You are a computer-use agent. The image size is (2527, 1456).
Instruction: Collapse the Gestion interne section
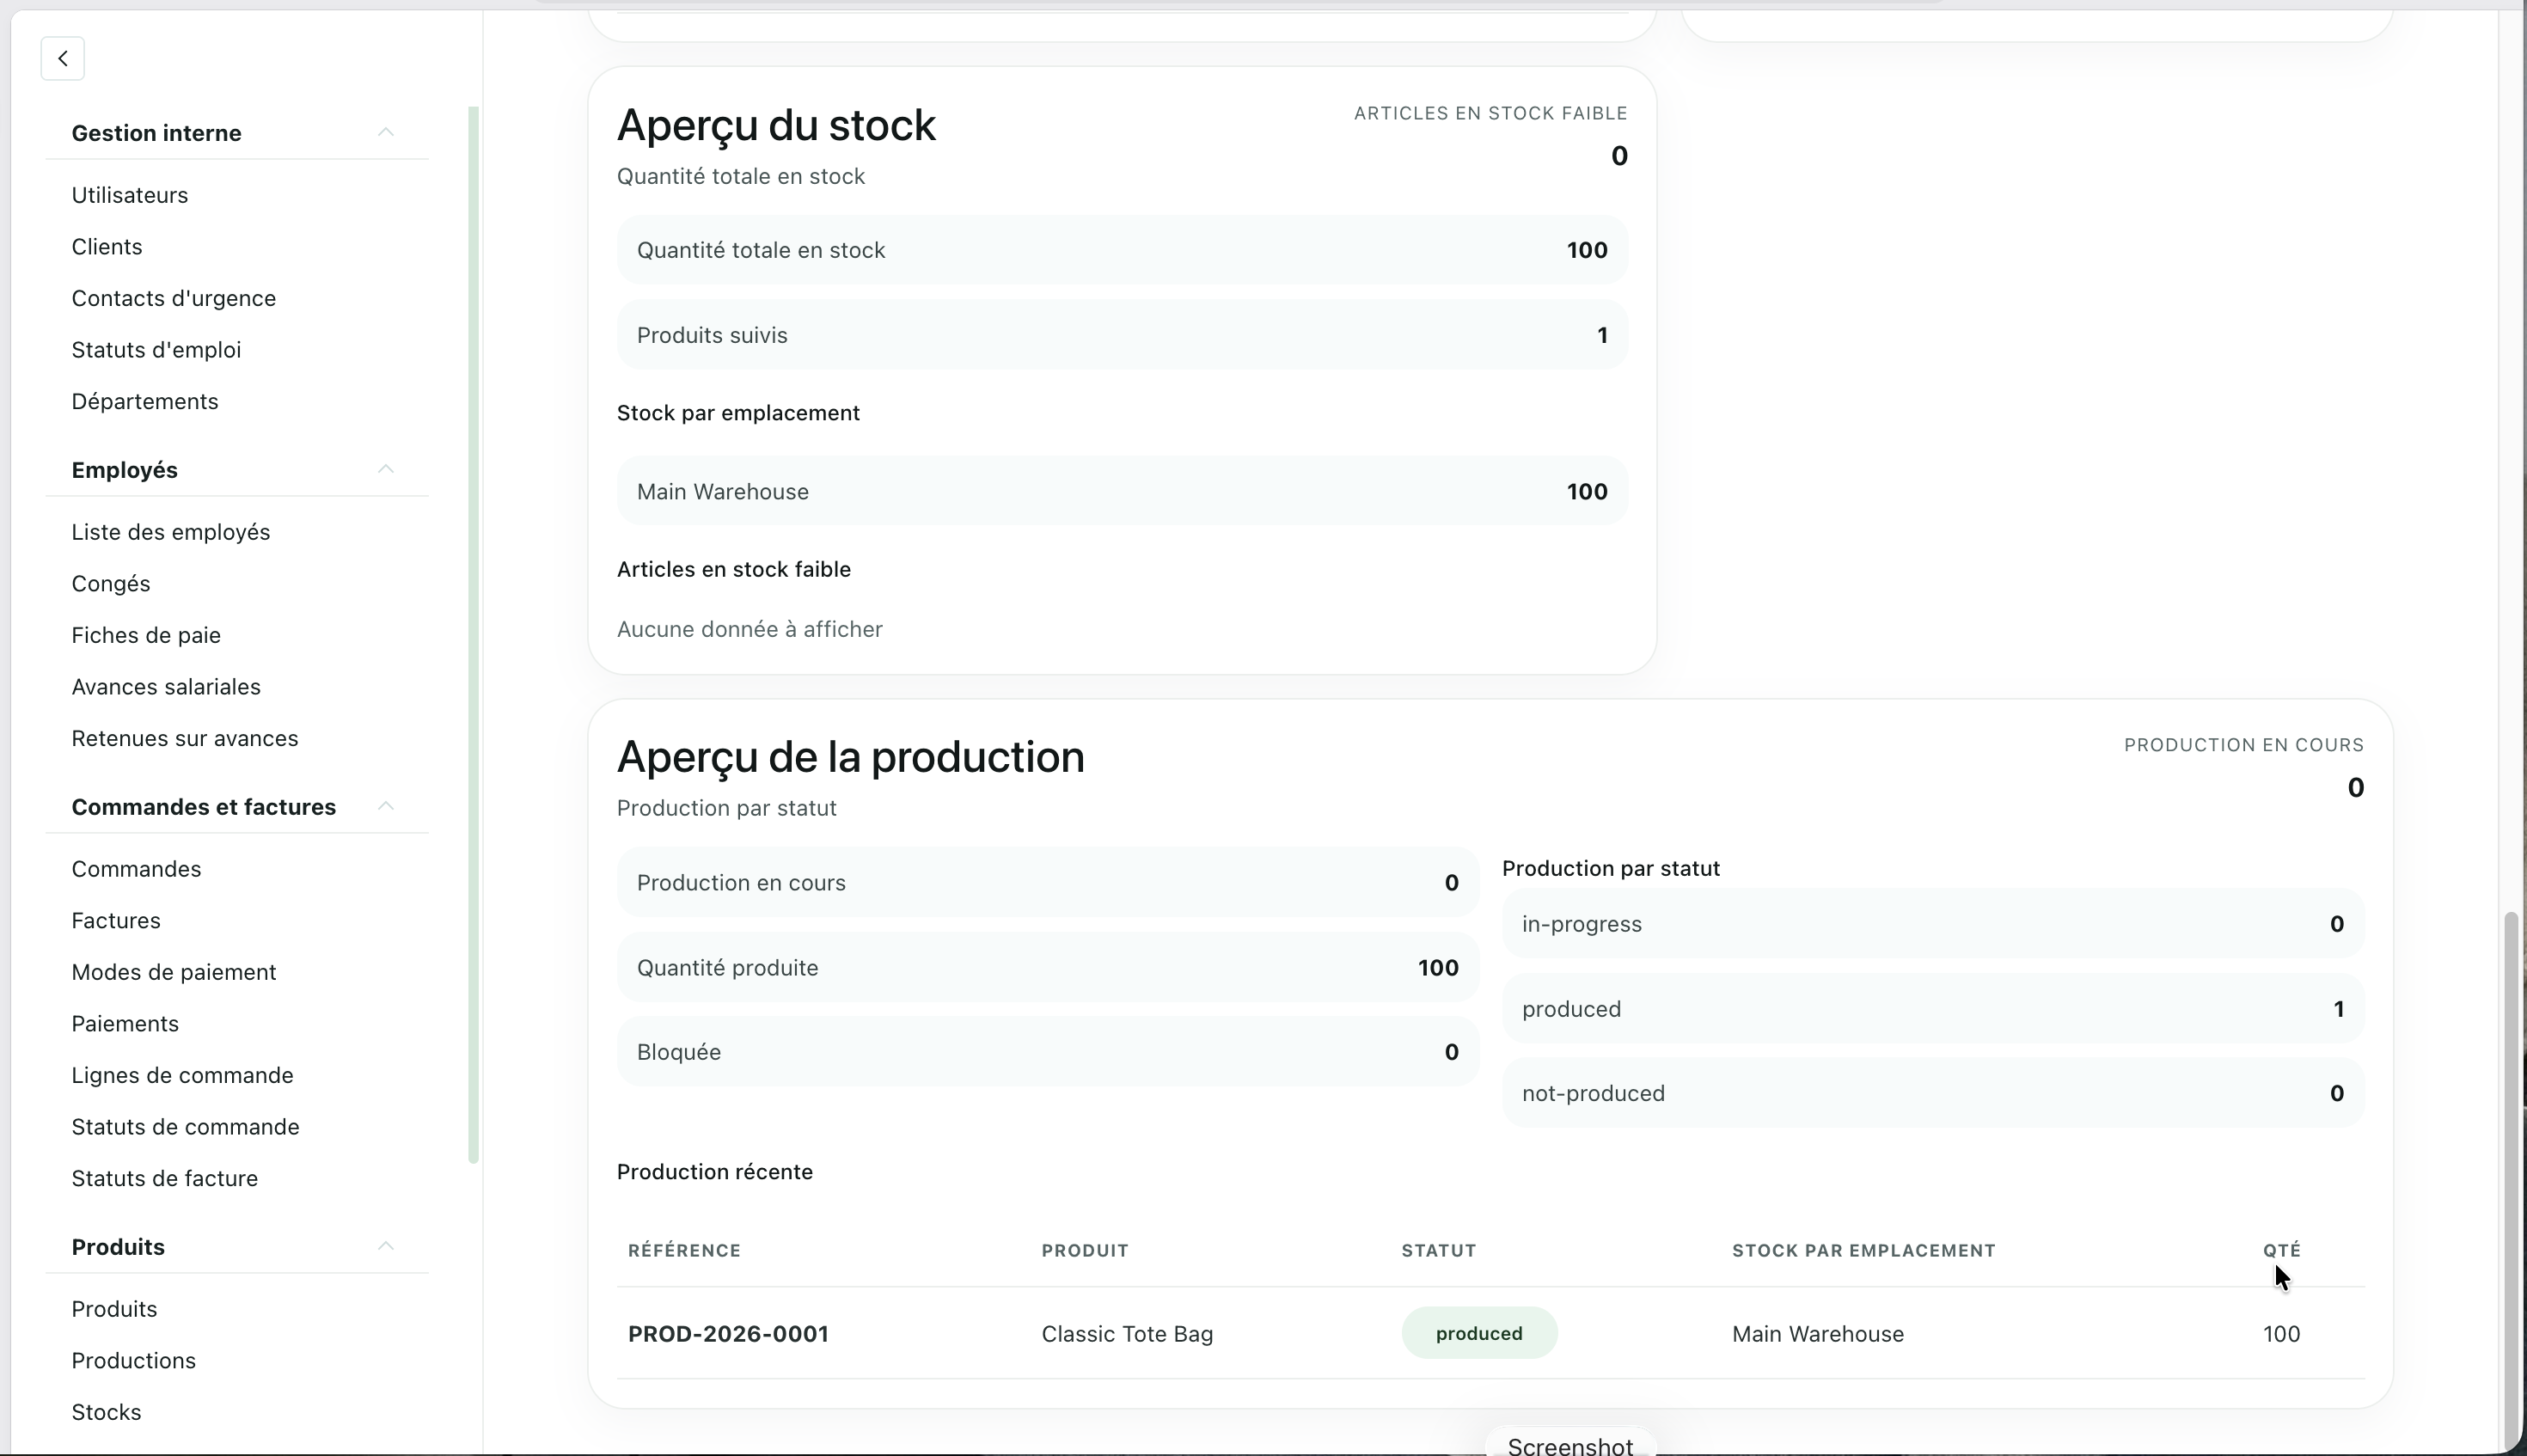click(386, 132)
